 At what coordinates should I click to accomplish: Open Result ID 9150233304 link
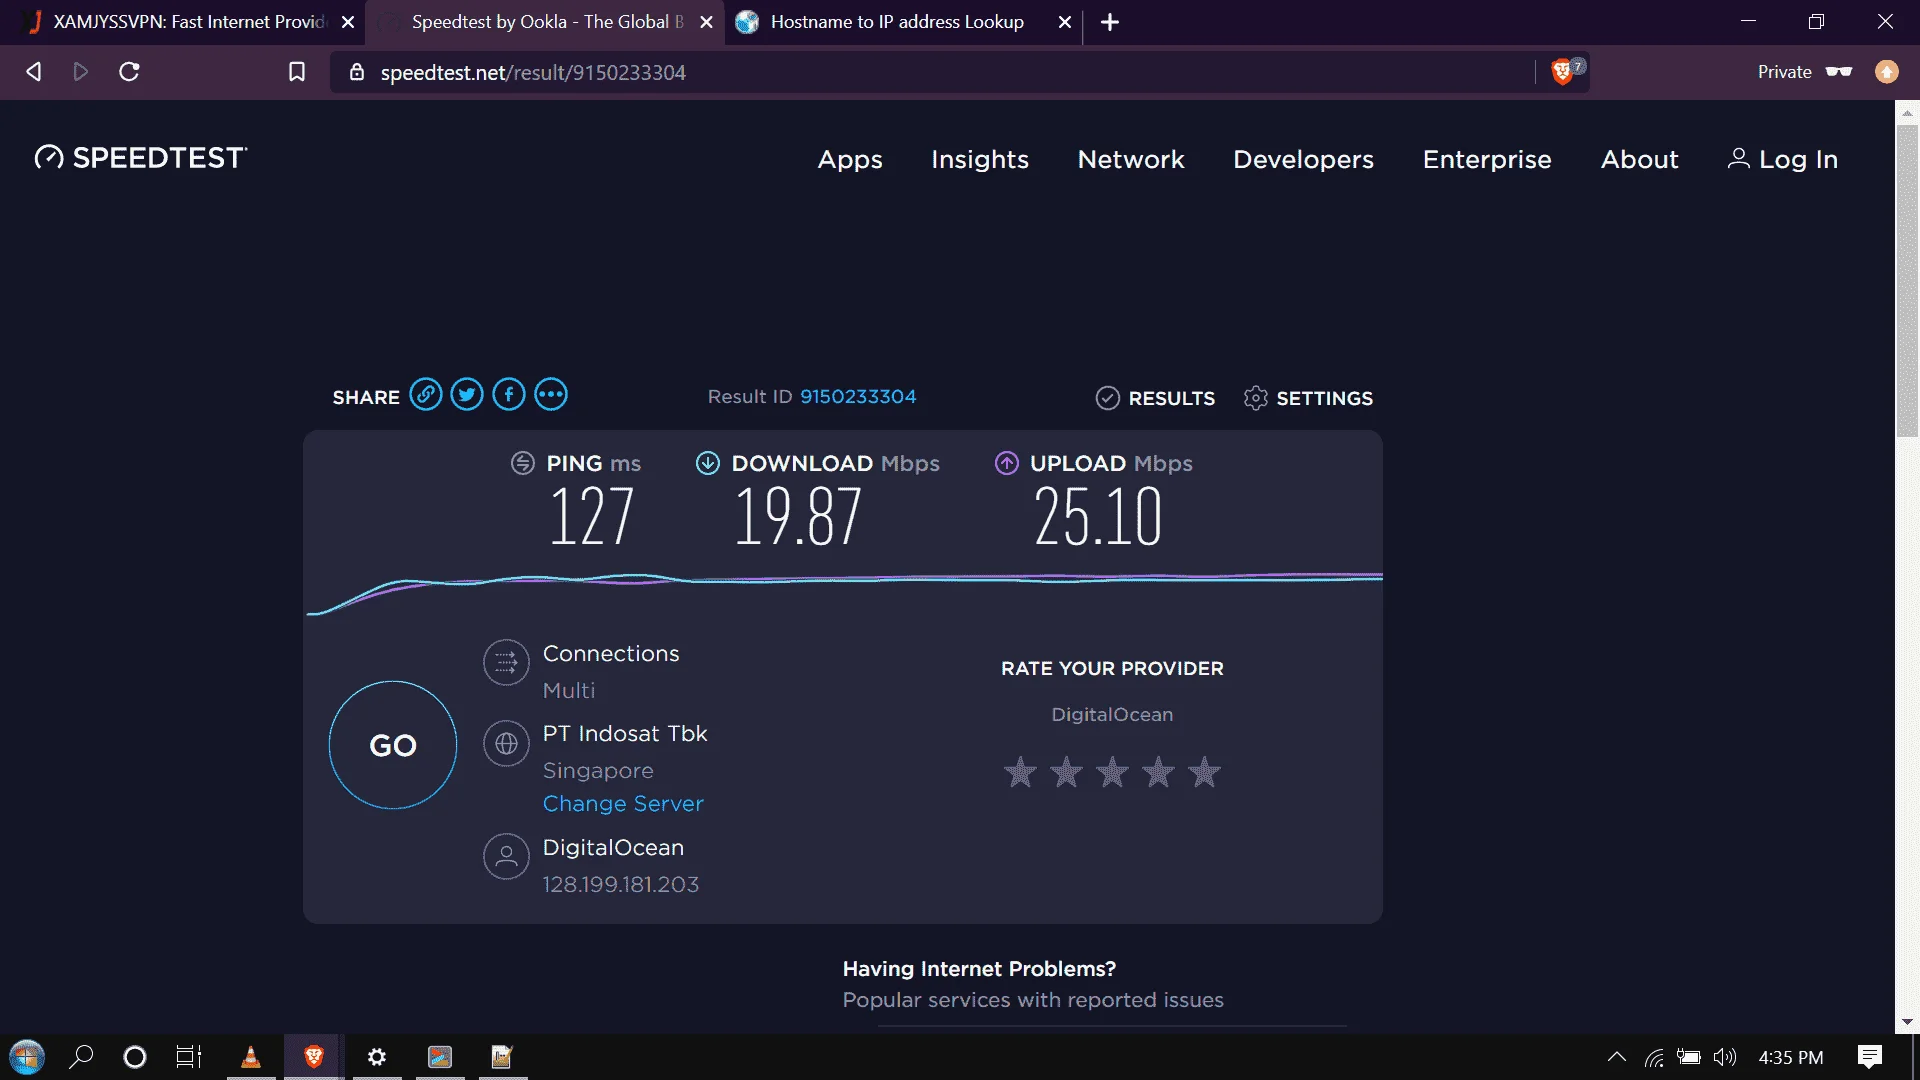858,397
